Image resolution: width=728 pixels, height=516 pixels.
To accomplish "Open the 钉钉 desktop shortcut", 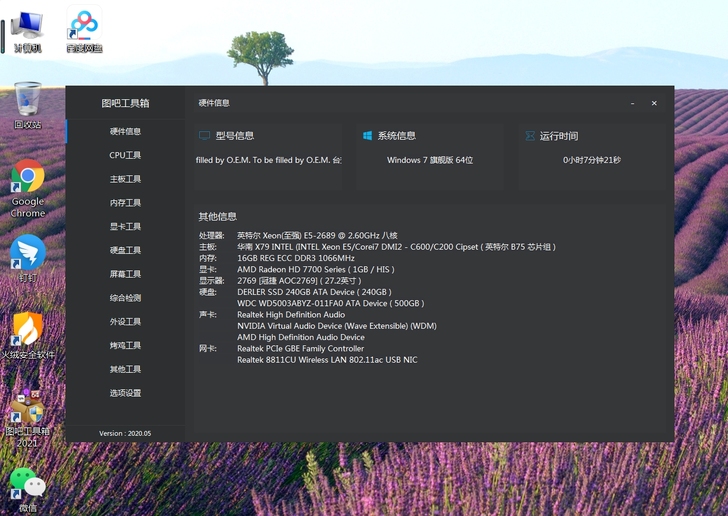I will (x=28, y=259).
